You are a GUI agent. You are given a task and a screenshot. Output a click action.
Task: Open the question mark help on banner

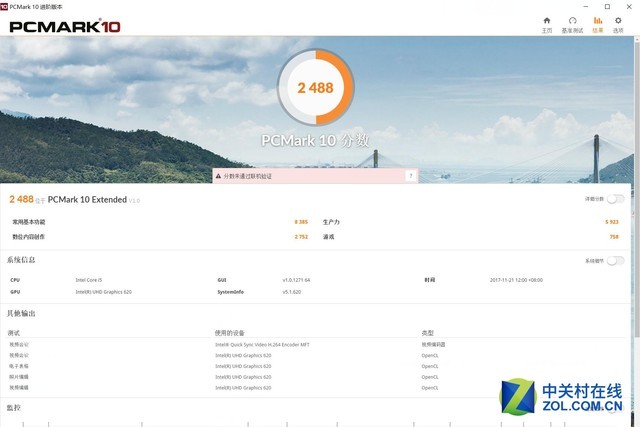click(x=411, y=176)
